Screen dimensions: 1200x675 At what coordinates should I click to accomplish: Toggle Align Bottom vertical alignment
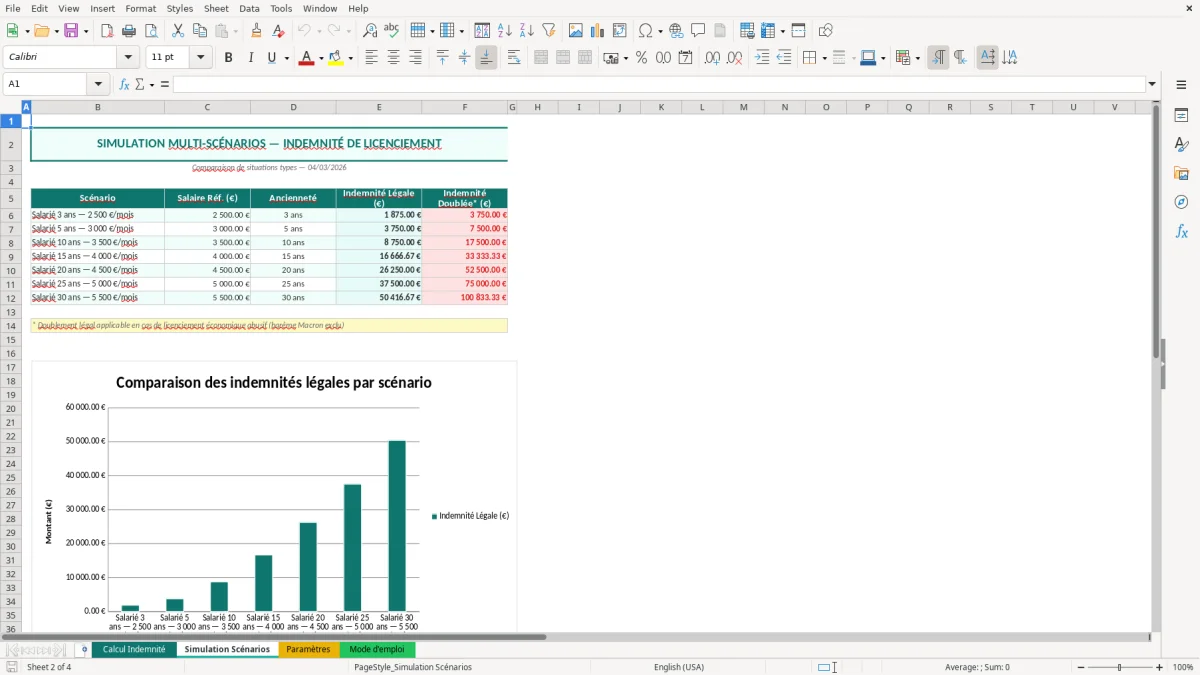coord(486,58)
